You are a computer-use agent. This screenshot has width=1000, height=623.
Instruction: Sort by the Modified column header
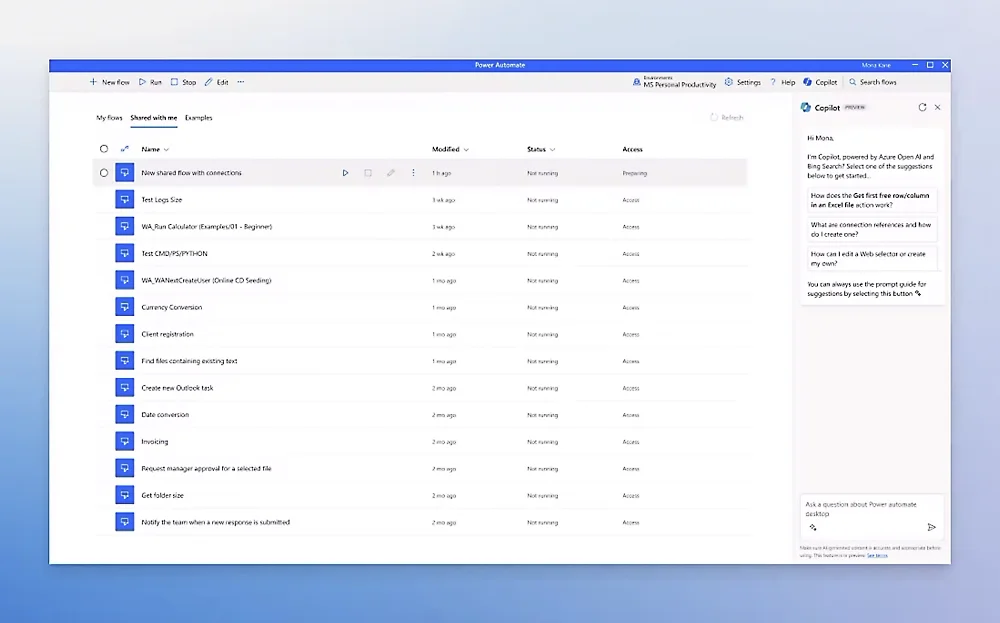click(x=450, y=149)
